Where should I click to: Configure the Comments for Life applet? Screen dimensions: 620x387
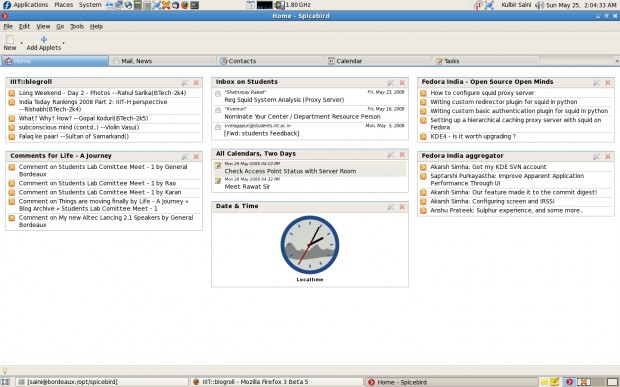(185, 157)
